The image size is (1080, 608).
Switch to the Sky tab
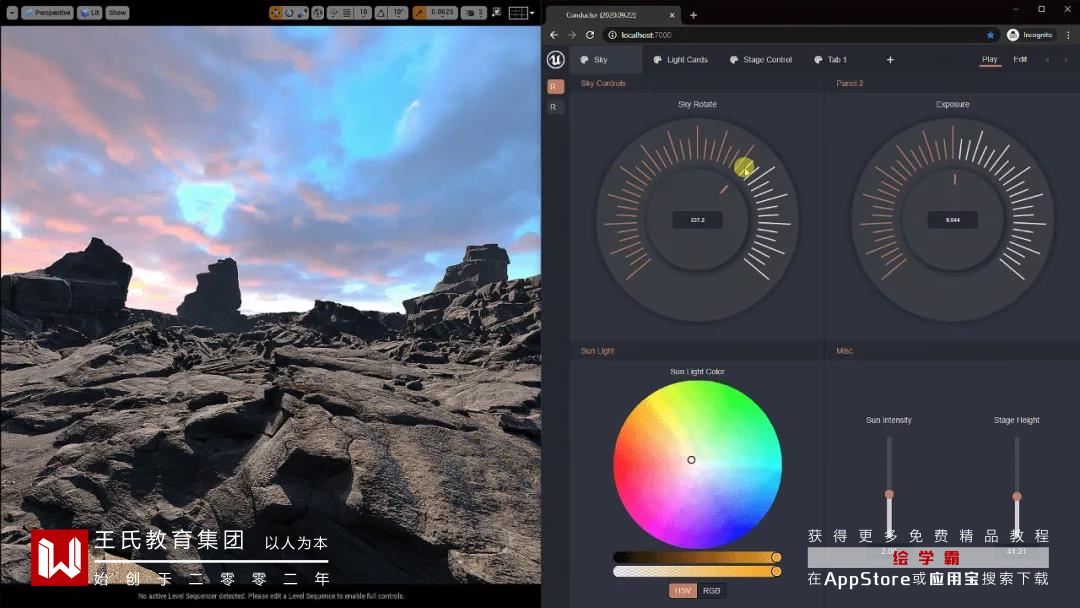pyautogui.click(x=606, y=60)
